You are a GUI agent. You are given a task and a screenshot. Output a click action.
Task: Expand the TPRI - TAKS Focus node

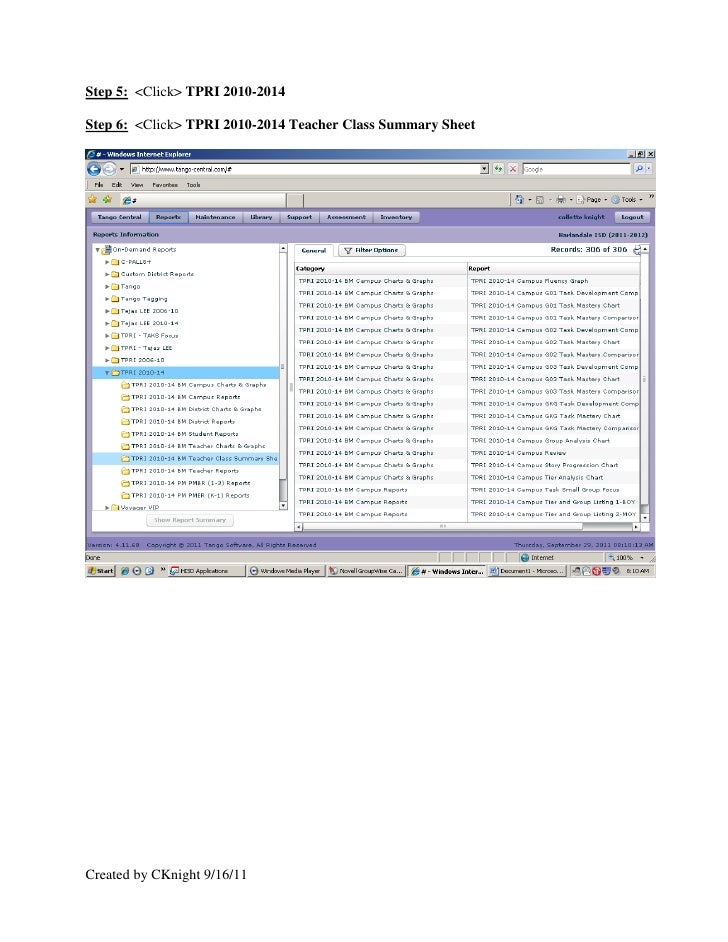tap(108, 336)
